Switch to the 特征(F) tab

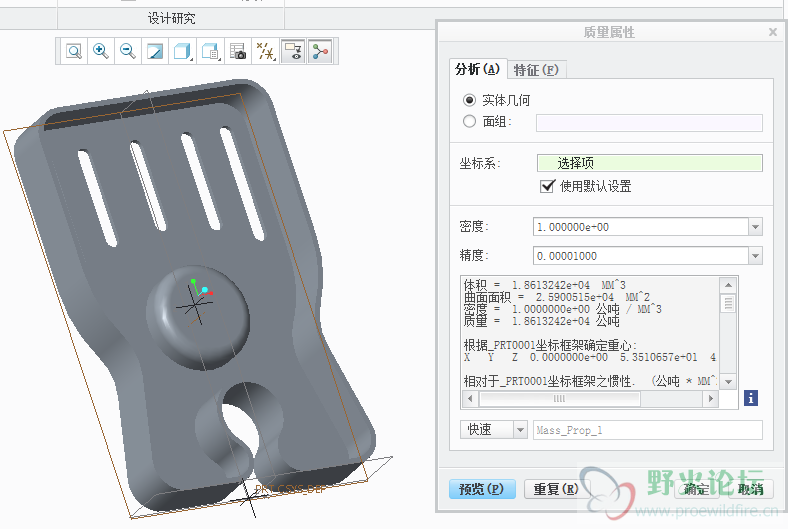536,70
